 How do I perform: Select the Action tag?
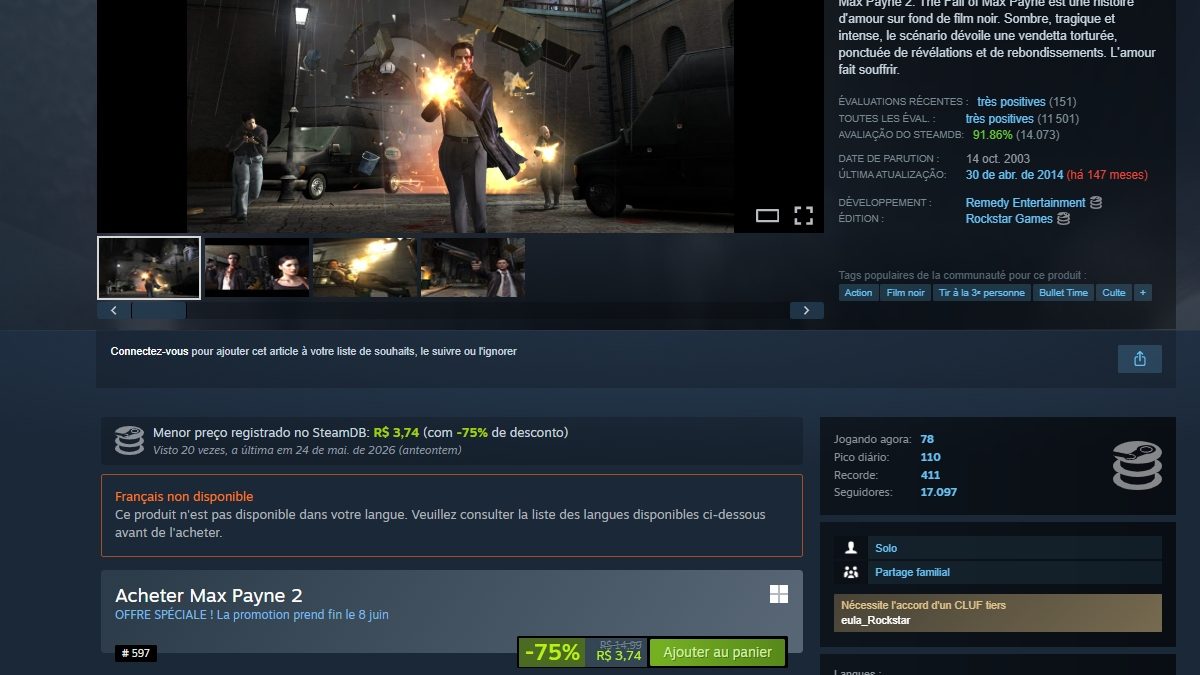click(x=858, y=293)
